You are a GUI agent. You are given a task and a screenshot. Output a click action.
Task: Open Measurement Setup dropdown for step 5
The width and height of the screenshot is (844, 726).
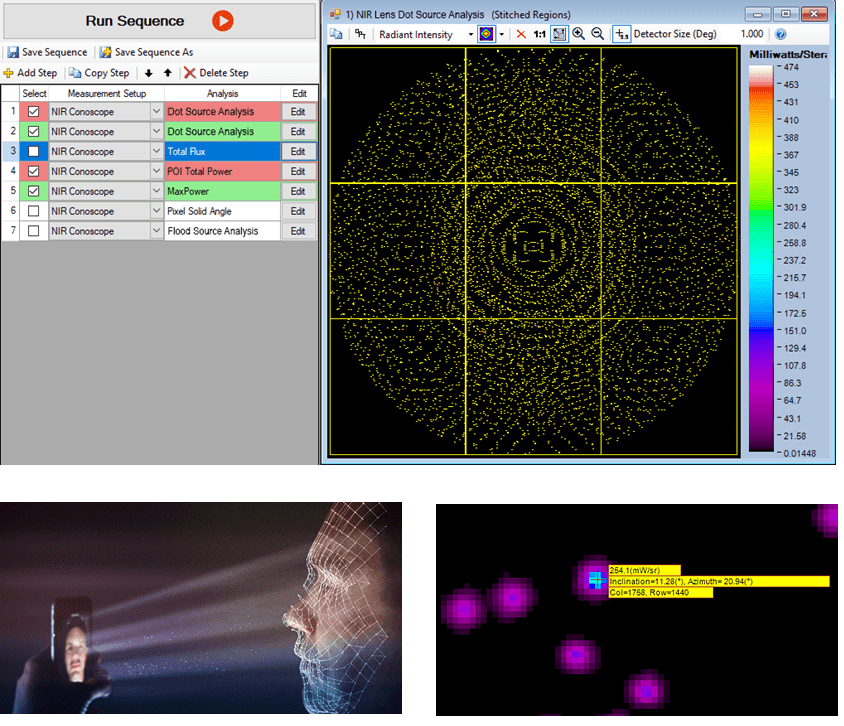click(x=156, y=191)
